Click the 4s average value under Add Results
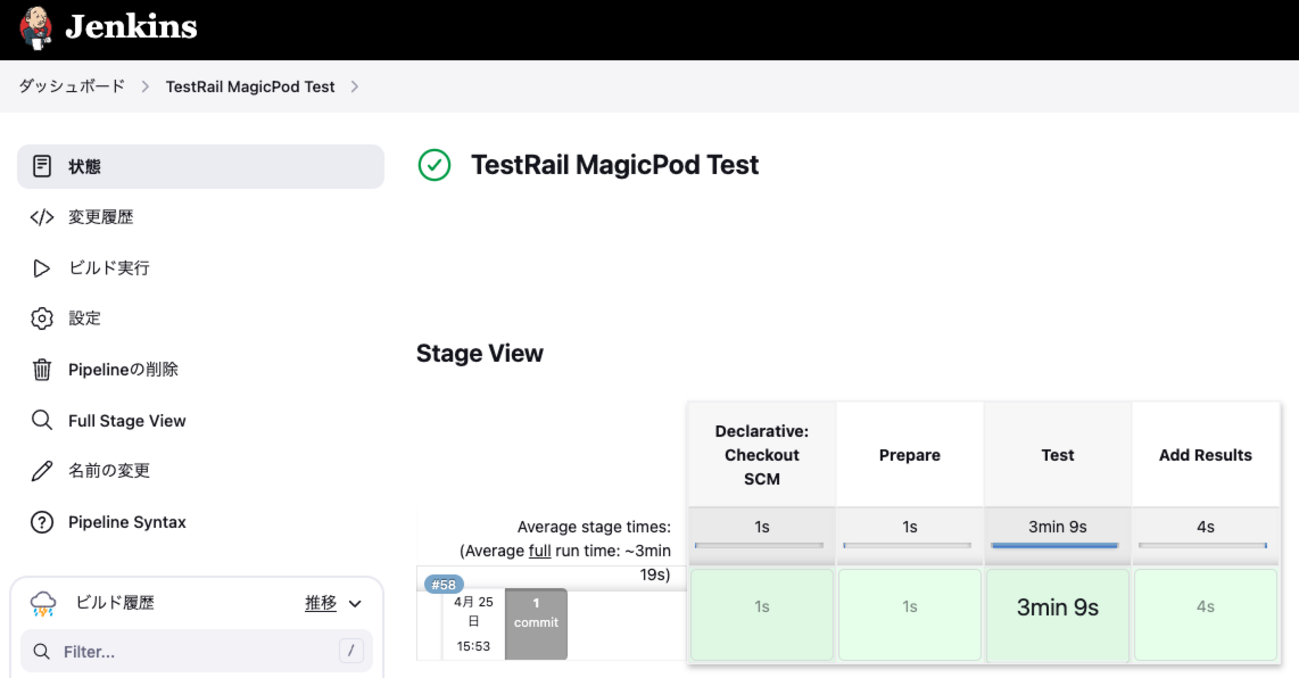 [x=1206, y=527]
